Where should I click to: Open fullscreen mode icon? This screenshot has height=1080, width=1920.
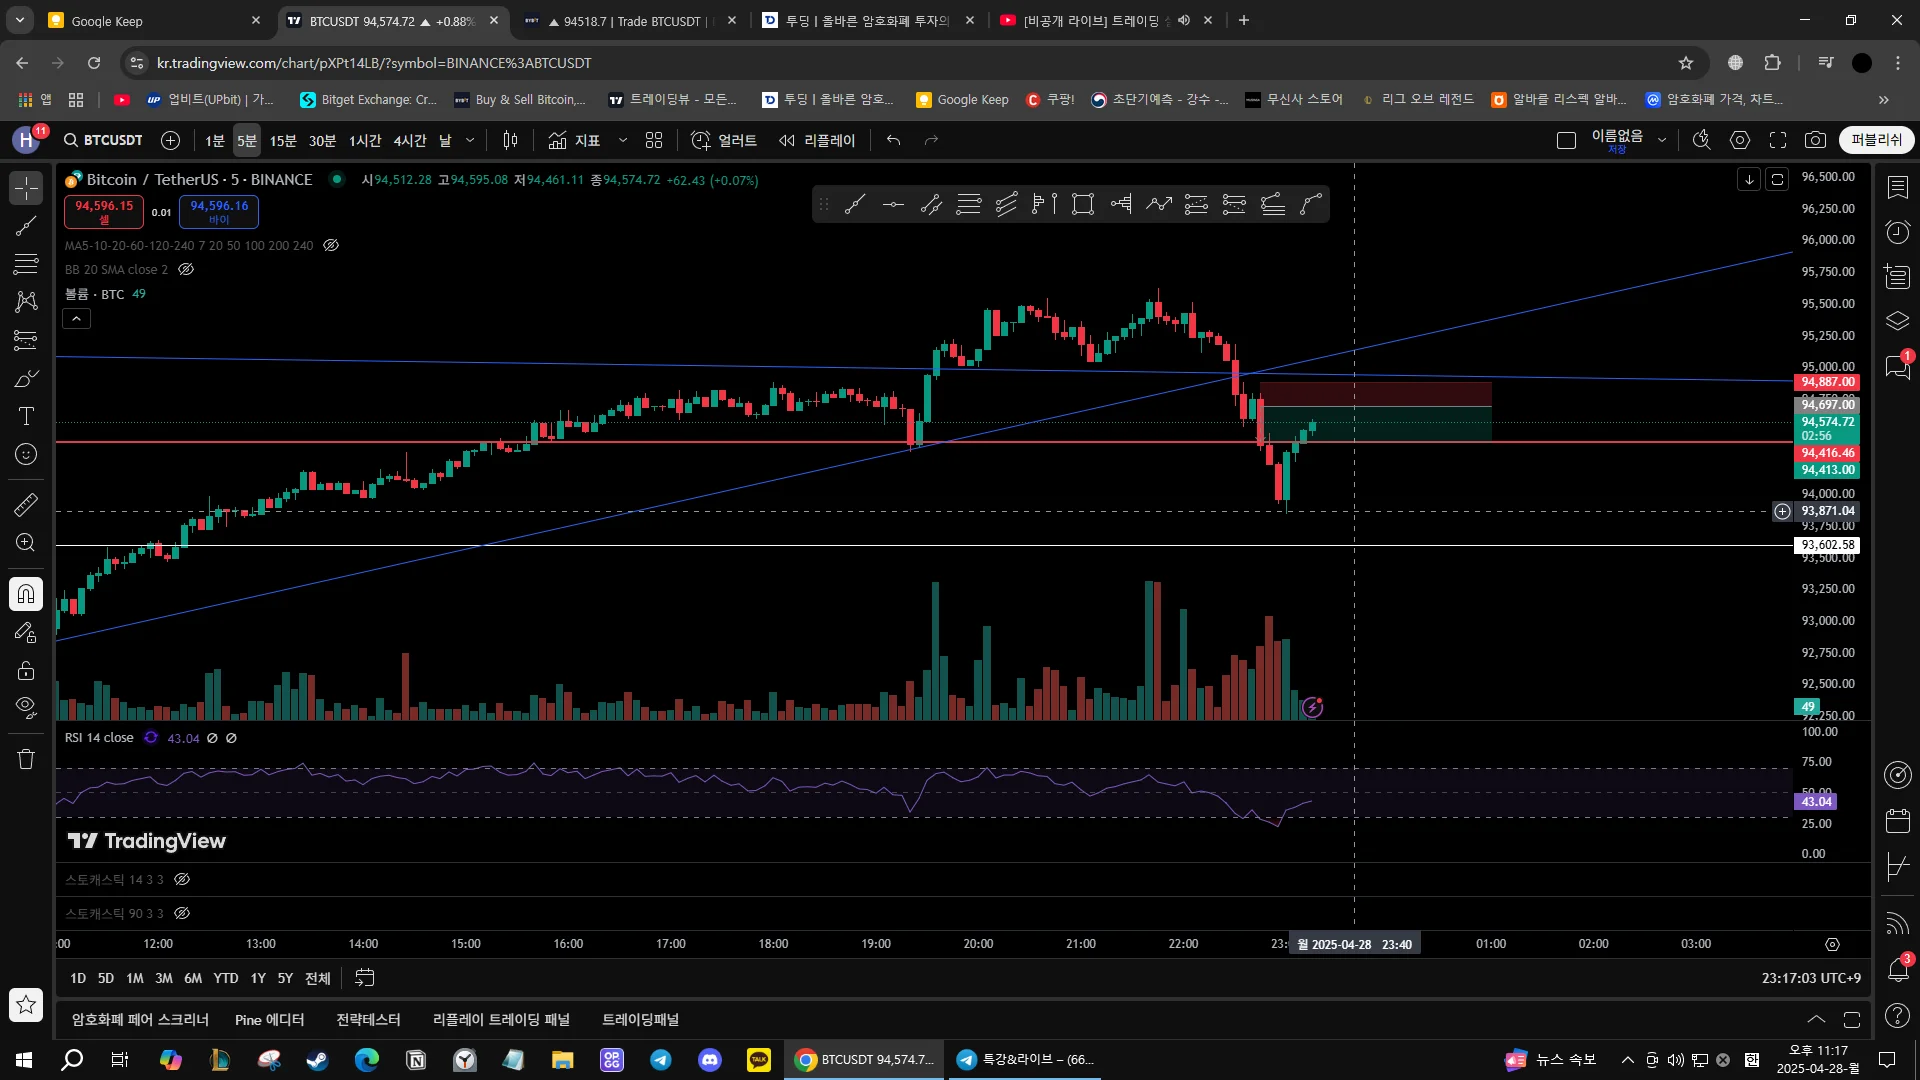1778,140
